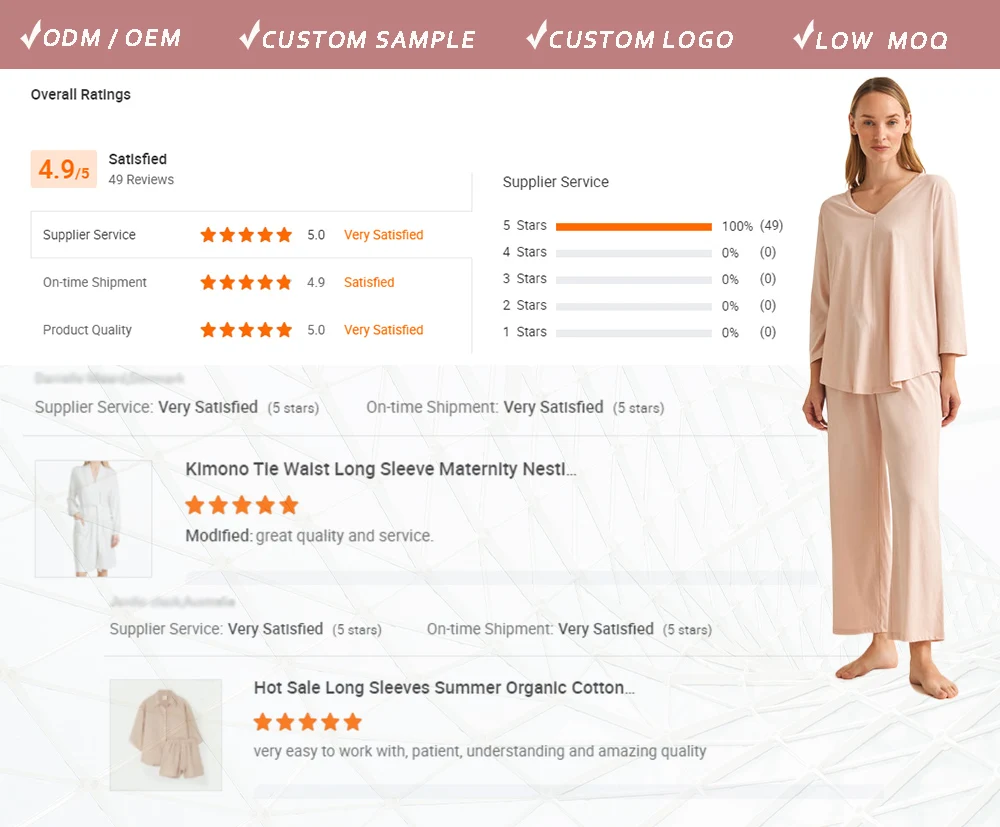
Task: Open Hot Sale Long Sleeves Summer Organic Cotton product
Action: coord(444,687)
